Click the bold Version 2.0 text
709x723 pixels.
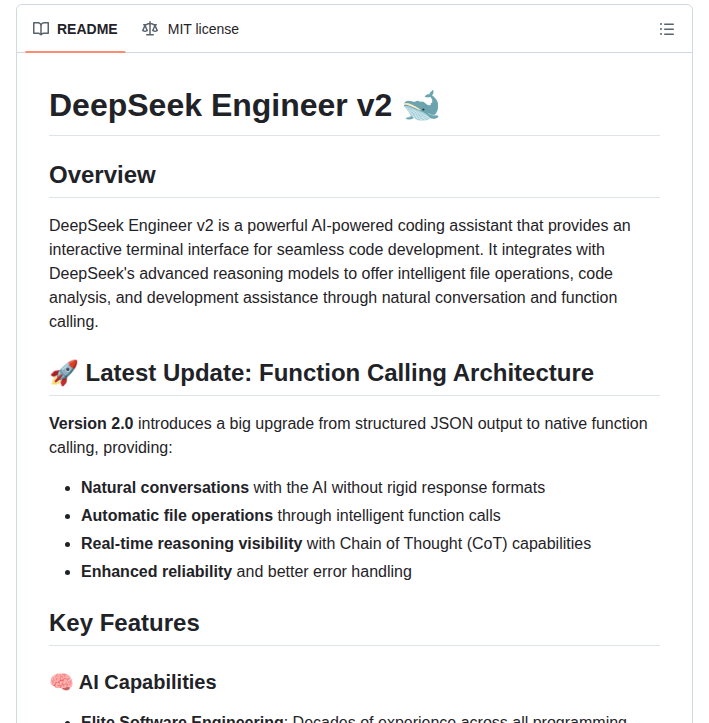coord(91,423)
